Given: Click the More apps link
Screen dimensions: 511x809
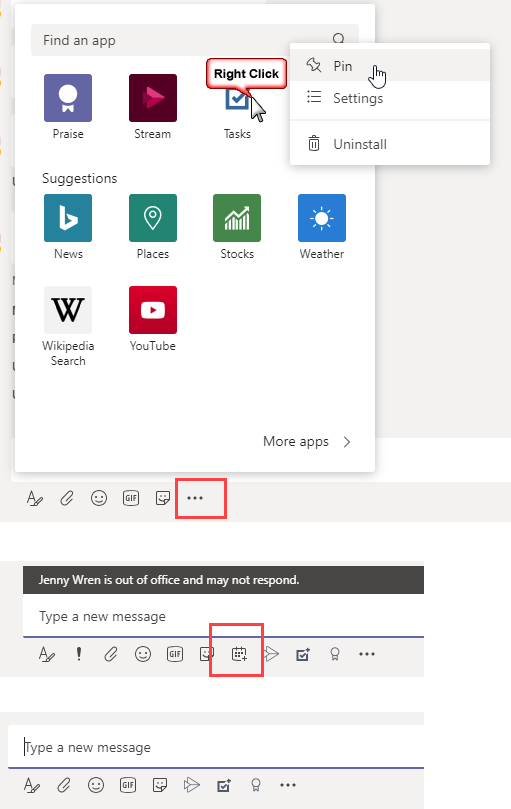Looking at the screenshot, I should [x=307, y=442].
